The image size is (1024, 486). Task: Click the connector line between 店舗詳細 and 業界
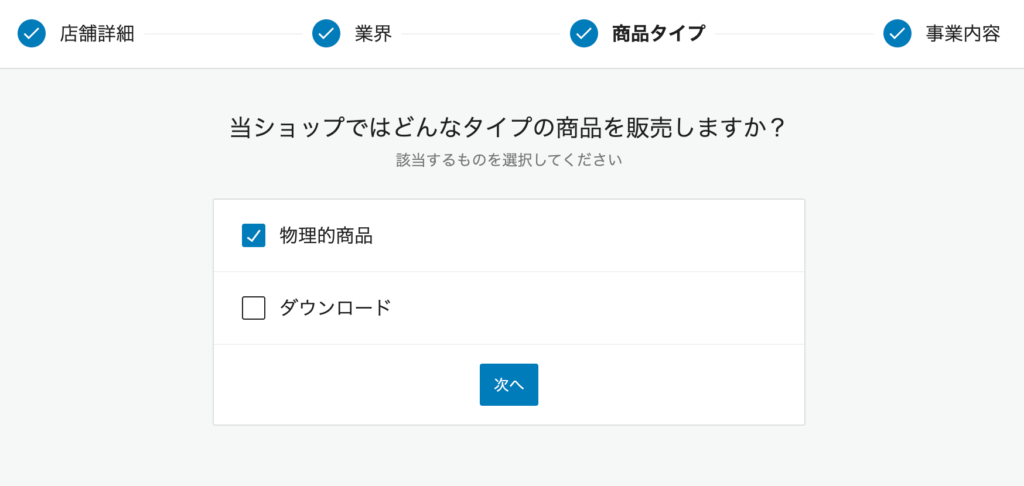pos(223,34)
